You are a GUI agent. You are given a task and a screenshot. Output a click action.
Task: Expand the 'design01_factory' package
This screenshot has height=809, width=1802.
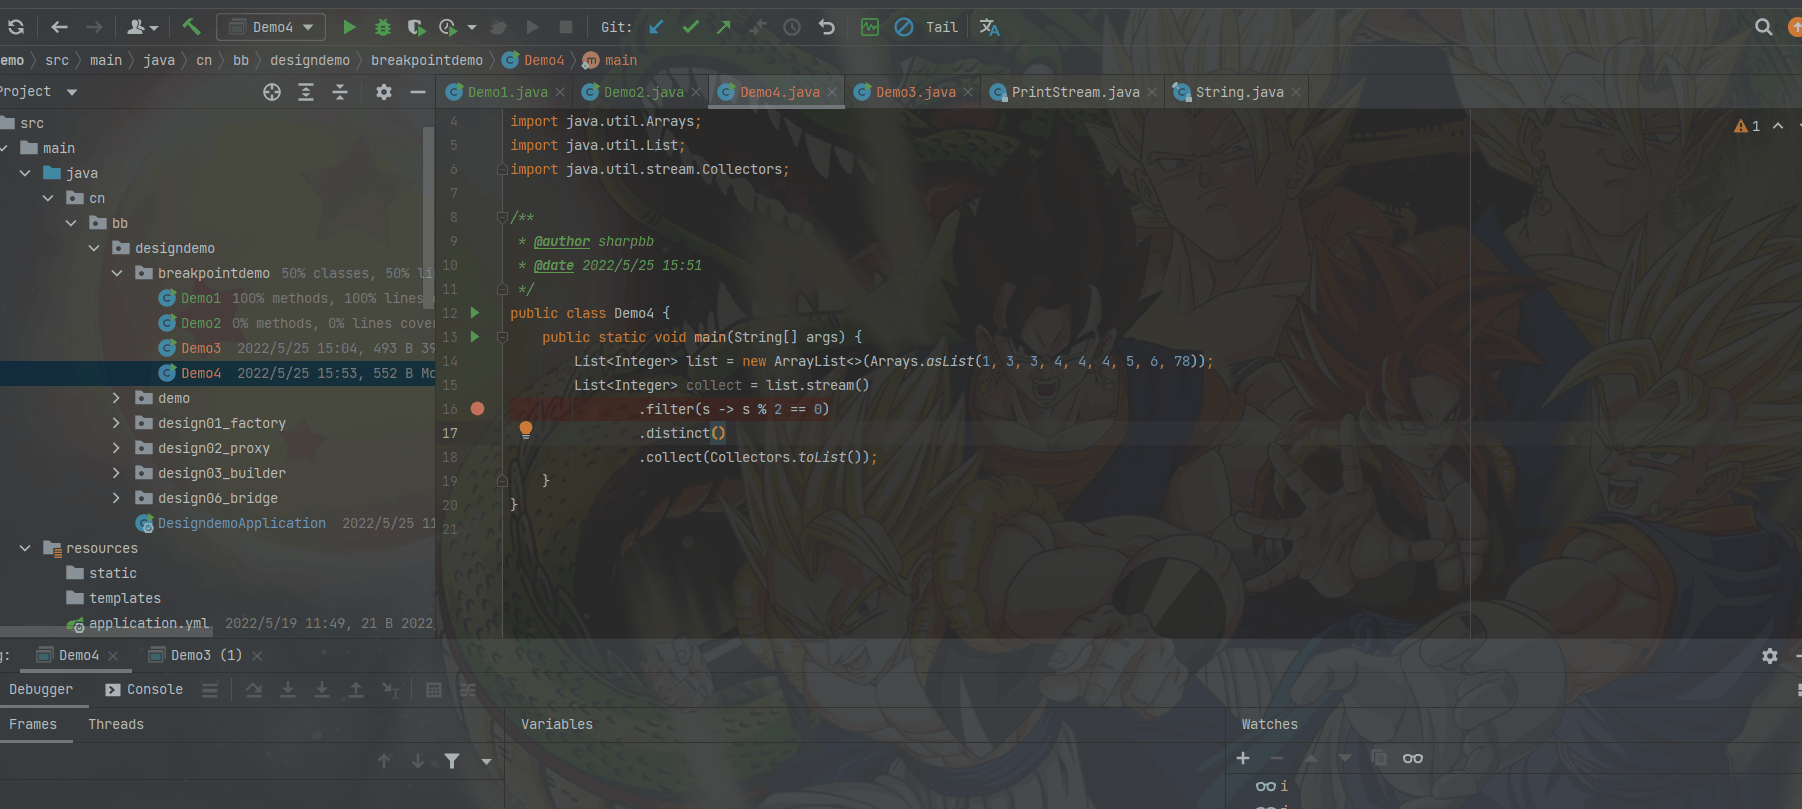click(116, 423)
